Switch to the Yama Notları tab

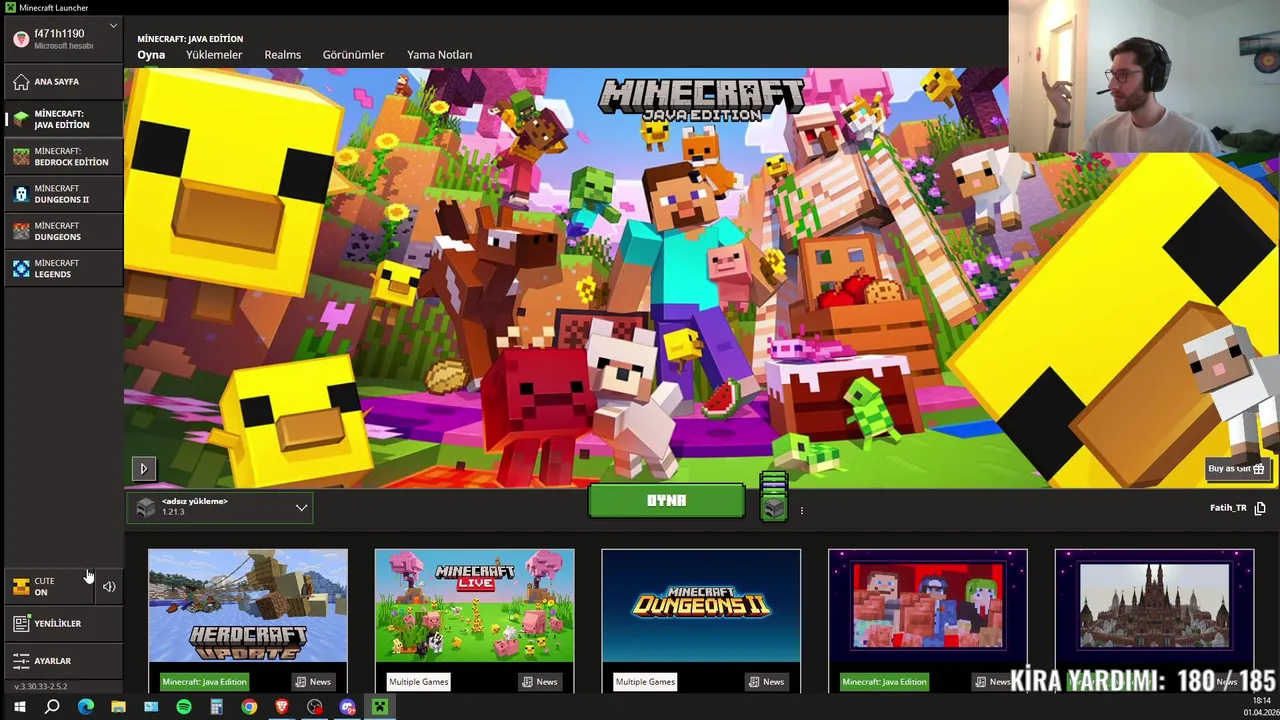coord(439,55)
